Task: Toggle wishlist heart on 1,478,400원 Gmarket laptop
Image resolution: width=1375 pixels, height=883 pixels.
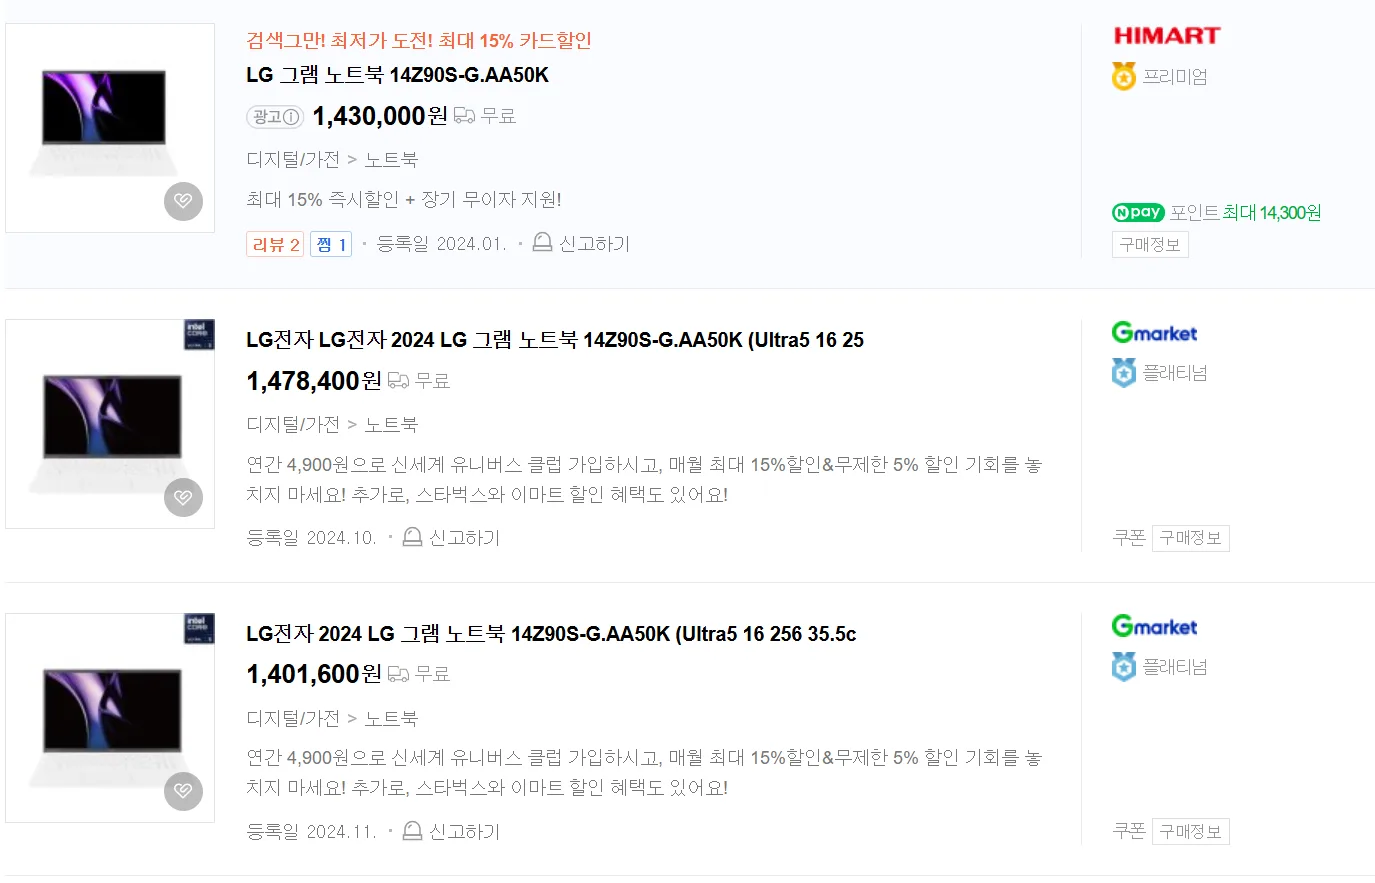Action: click(x=183, y=497)
